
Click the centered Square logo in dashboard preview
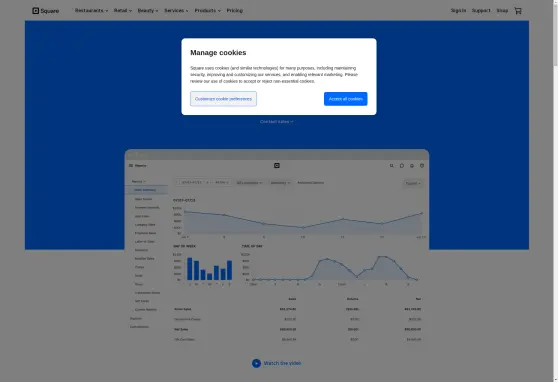pos(277,166)
